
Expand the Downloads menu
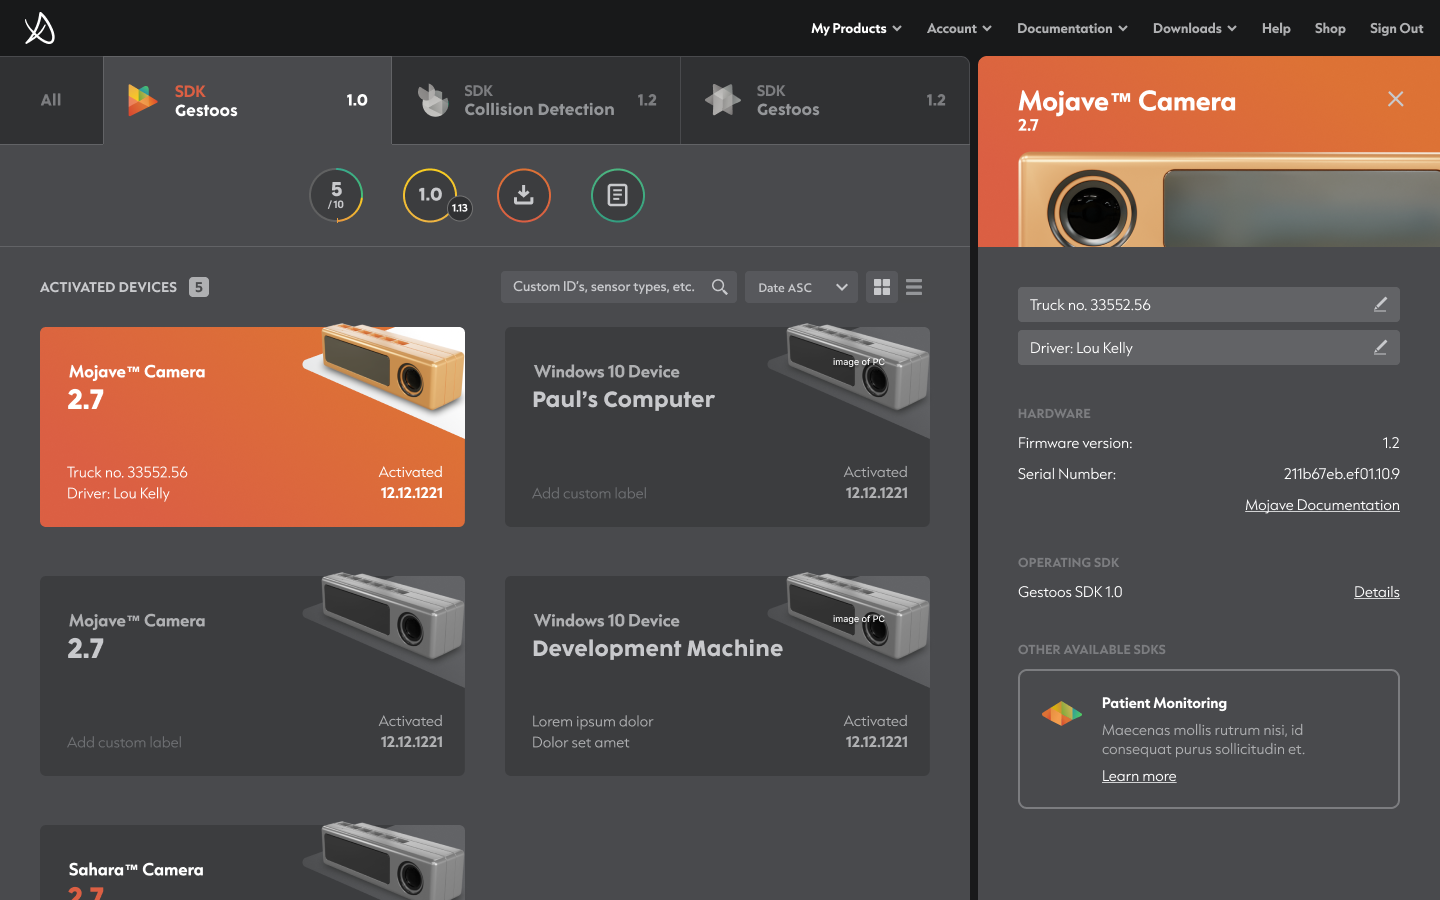[1194, 28]
